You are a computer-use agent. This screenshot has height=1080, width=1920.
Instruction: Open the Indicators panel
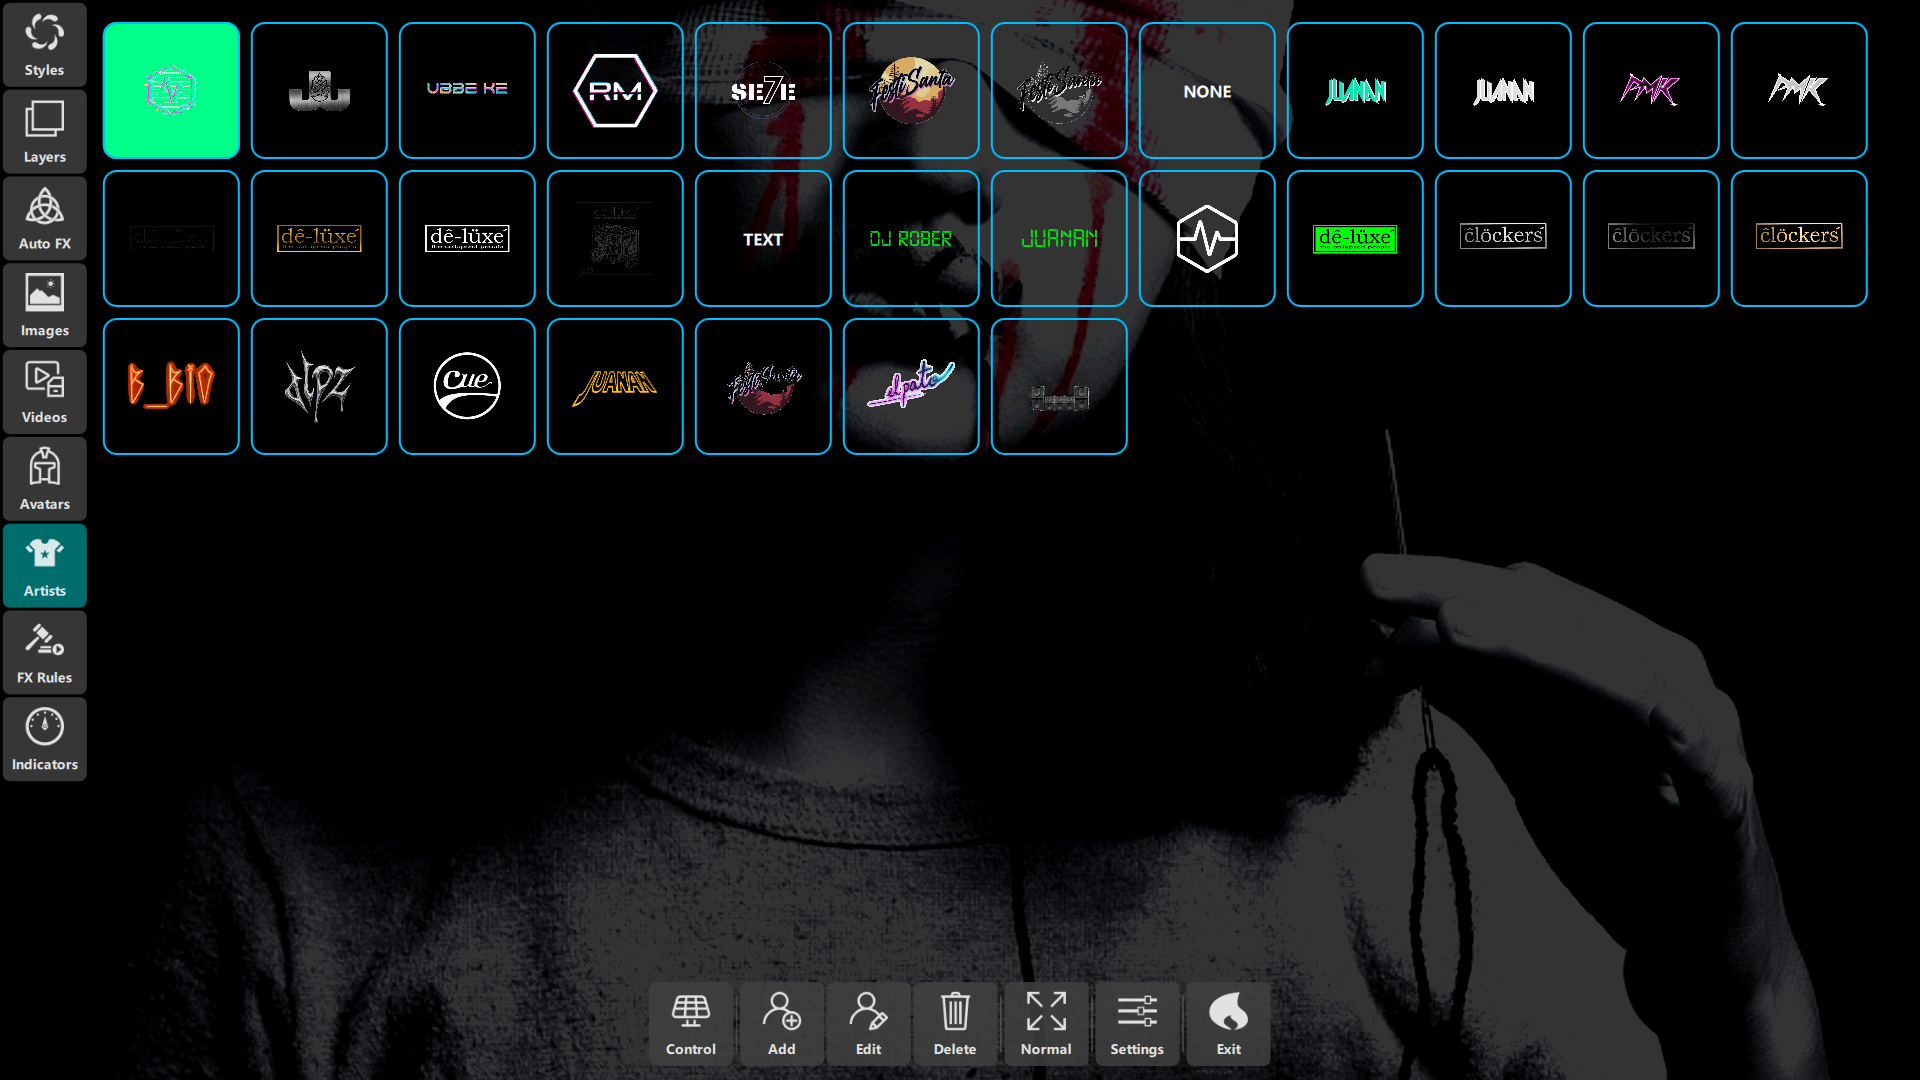pos(44,738)
